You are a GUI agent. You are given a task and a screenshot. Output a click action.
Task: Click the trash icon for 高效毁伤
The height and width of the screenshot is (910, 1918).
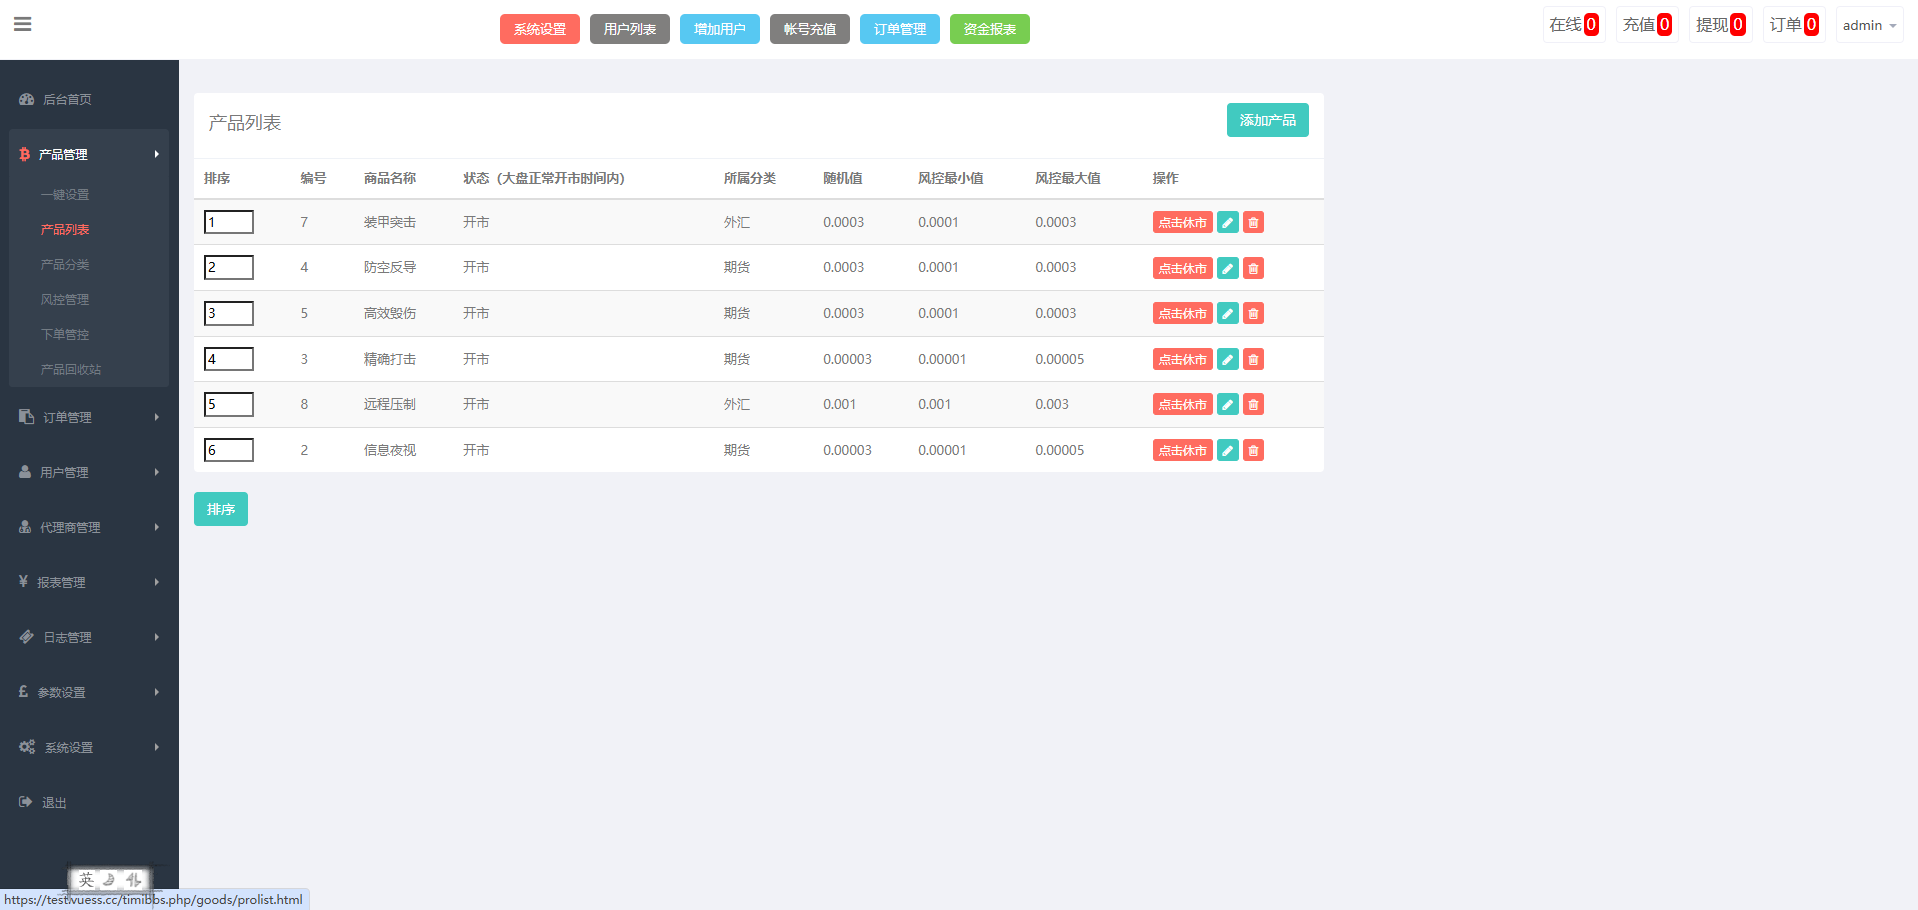(1253, 313)
